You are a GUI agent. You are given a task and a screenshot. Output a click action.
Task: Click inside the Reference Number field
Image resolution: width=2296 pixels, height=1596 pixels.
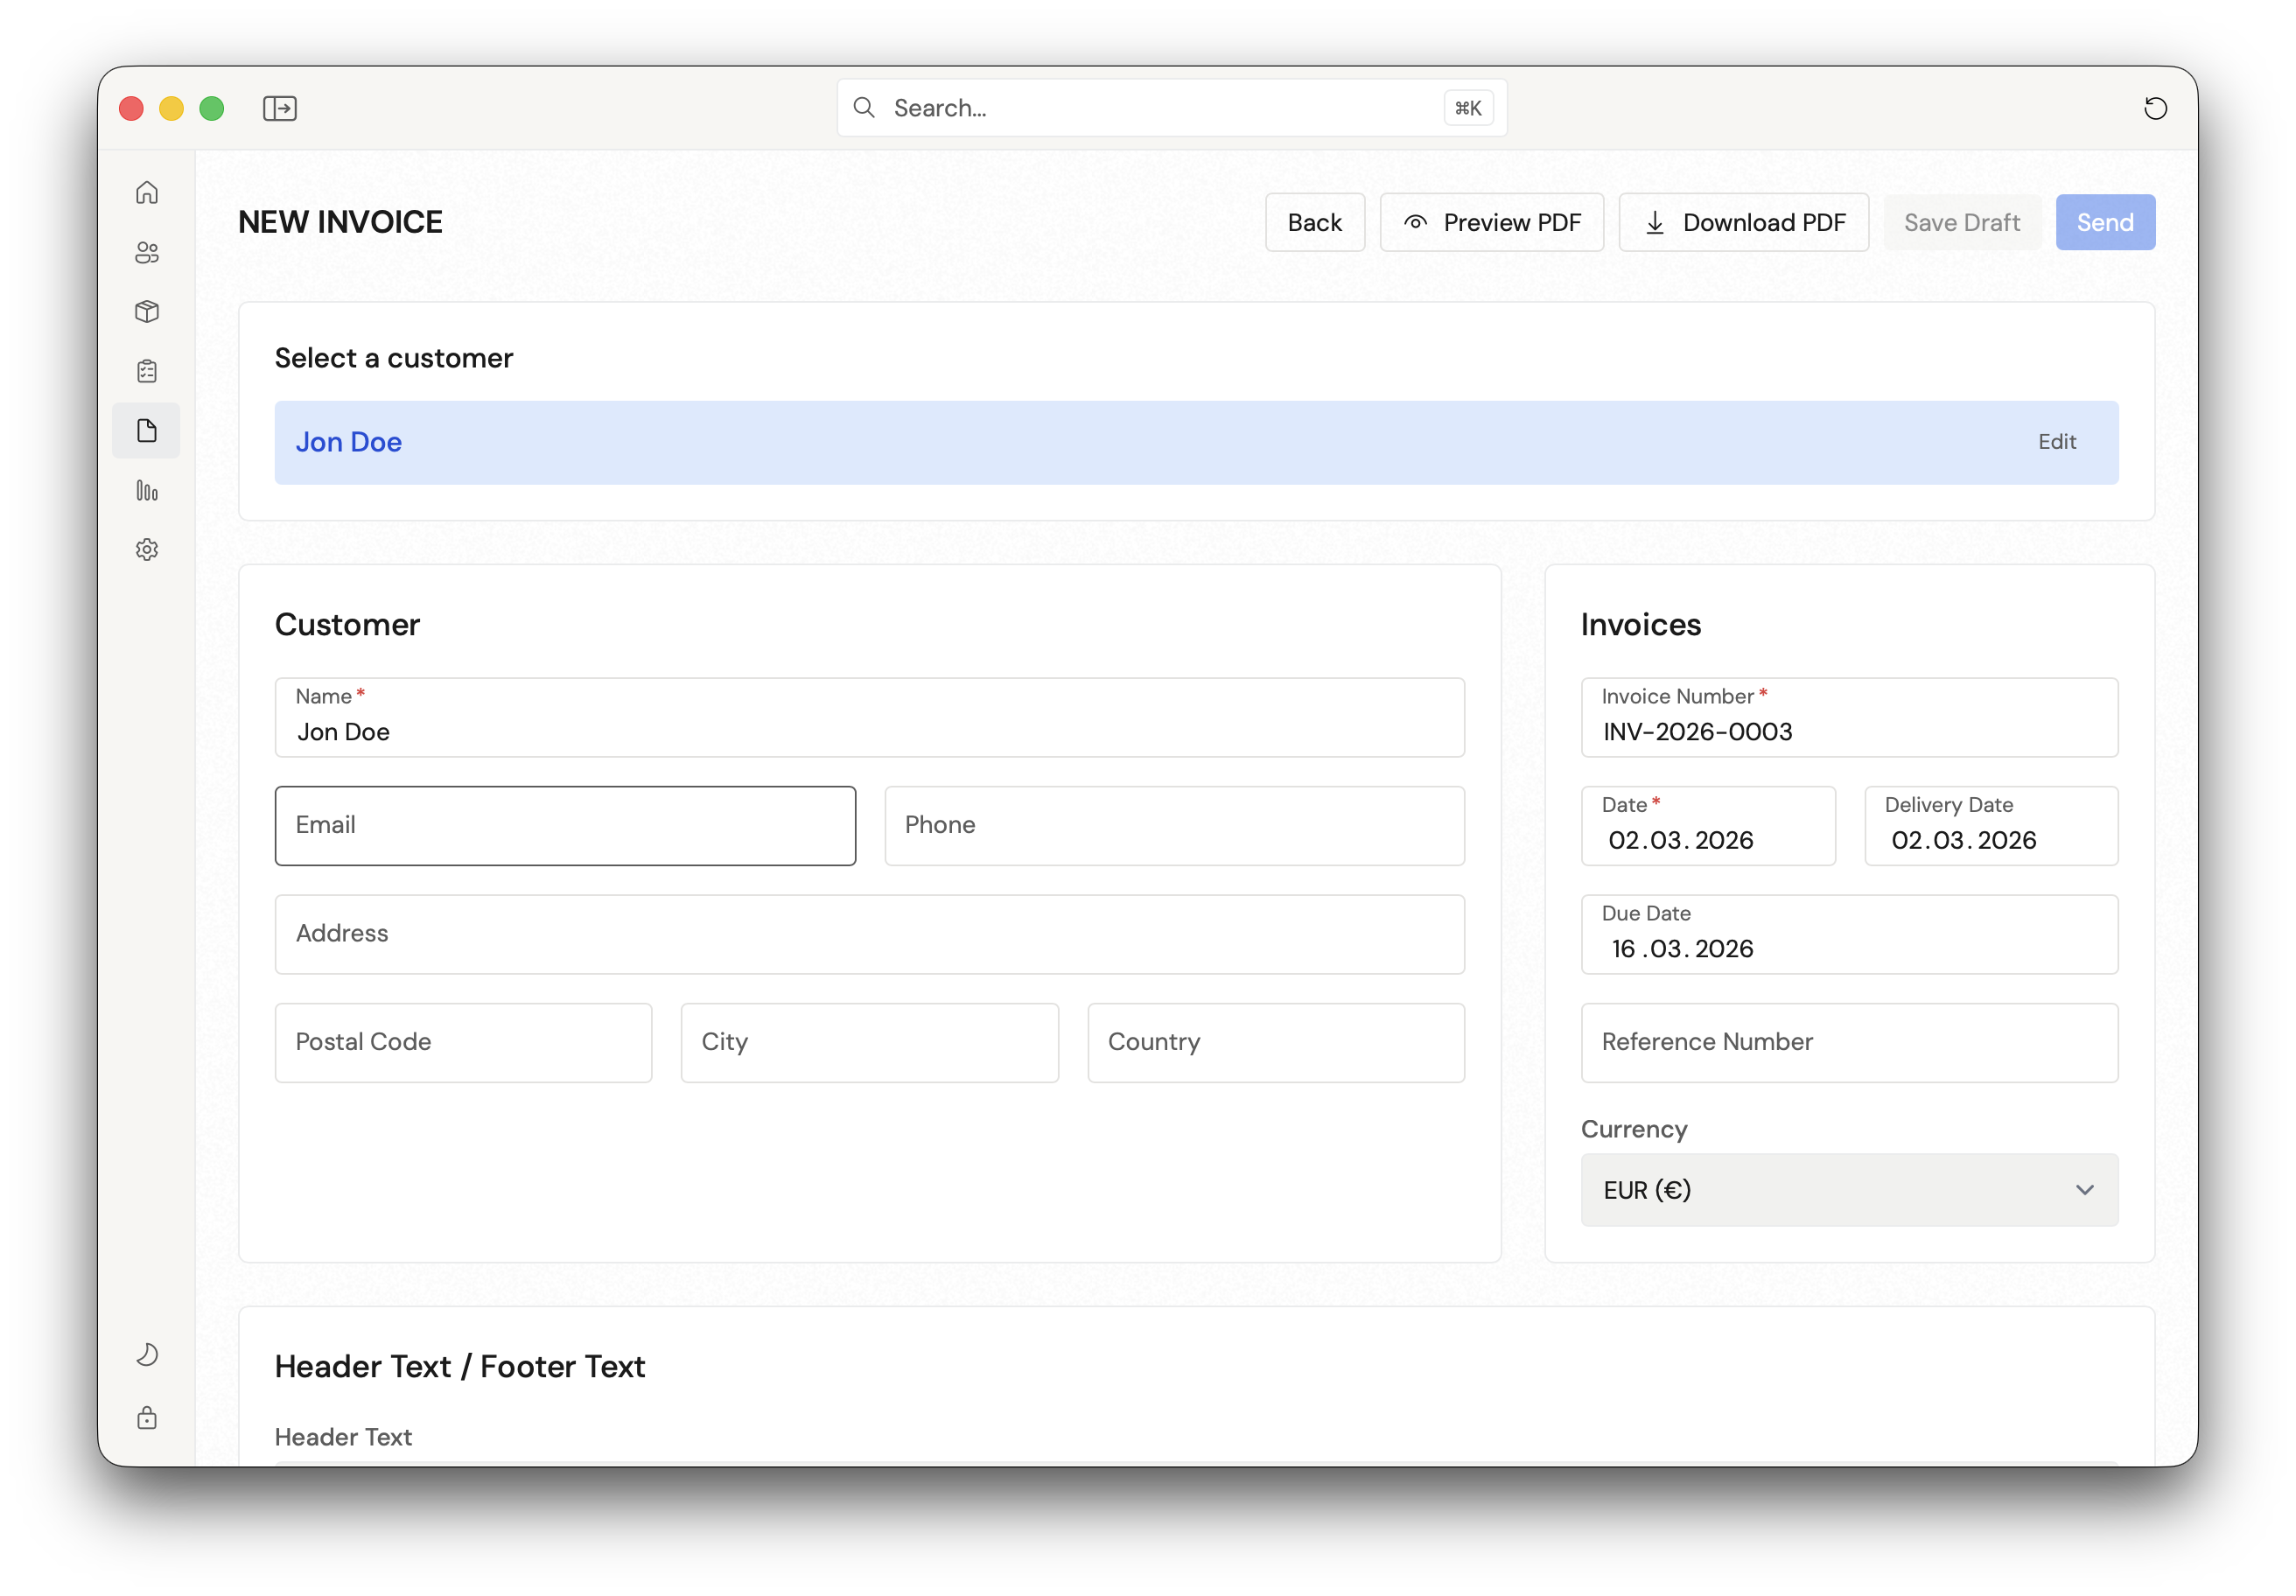point(1848,1043)
